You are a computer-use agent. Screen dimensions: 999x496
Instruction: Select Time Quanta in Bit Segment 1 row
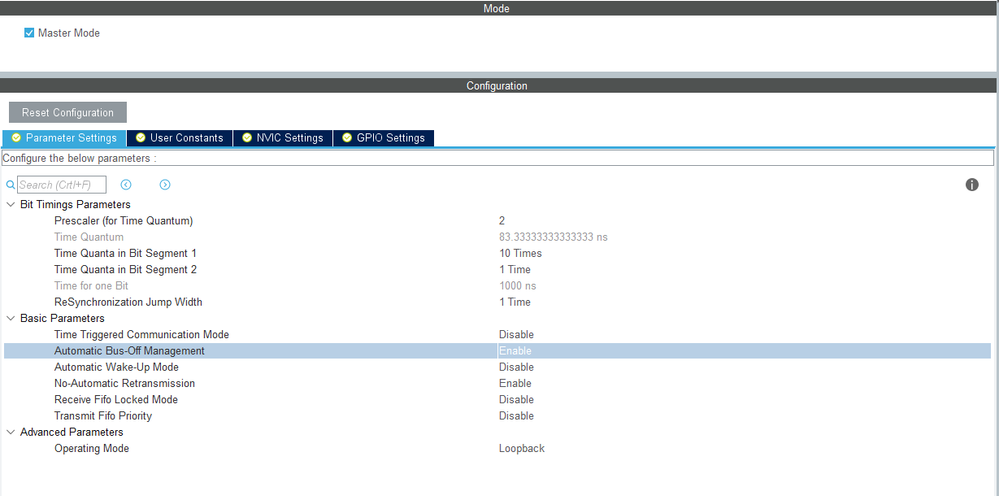click(x=497, y=253)
